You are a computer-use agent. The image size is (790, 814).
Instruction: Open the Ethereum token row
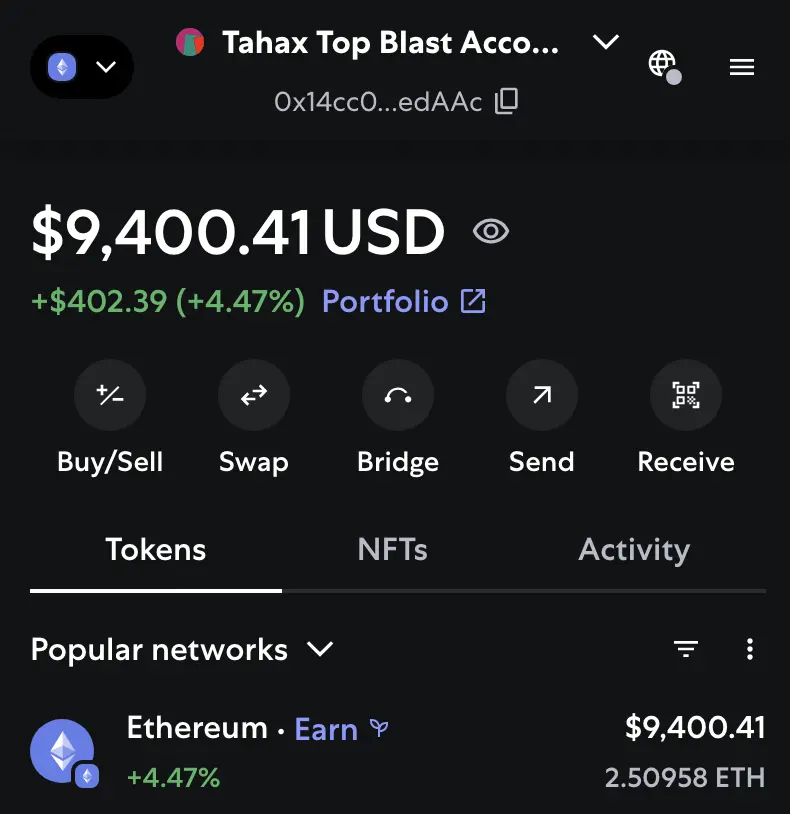(x=398, y=752)
